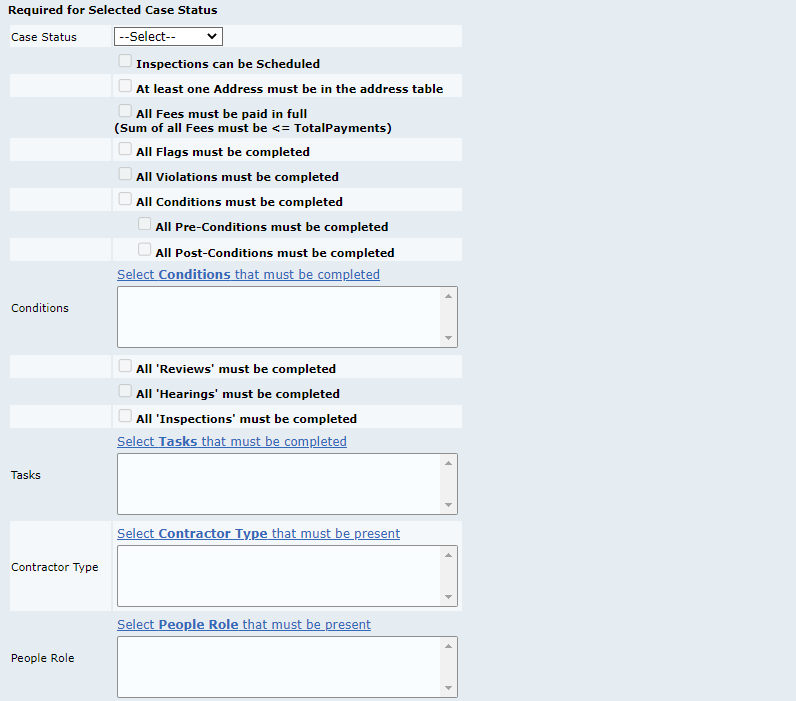Click inside the Conditions list box

279,317
